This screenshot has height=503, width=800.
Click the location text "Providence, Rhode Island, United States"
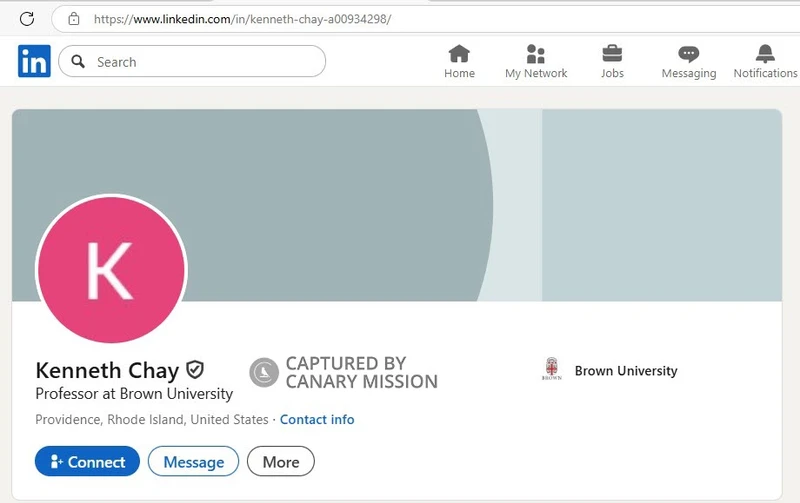(x=152, y=419)
